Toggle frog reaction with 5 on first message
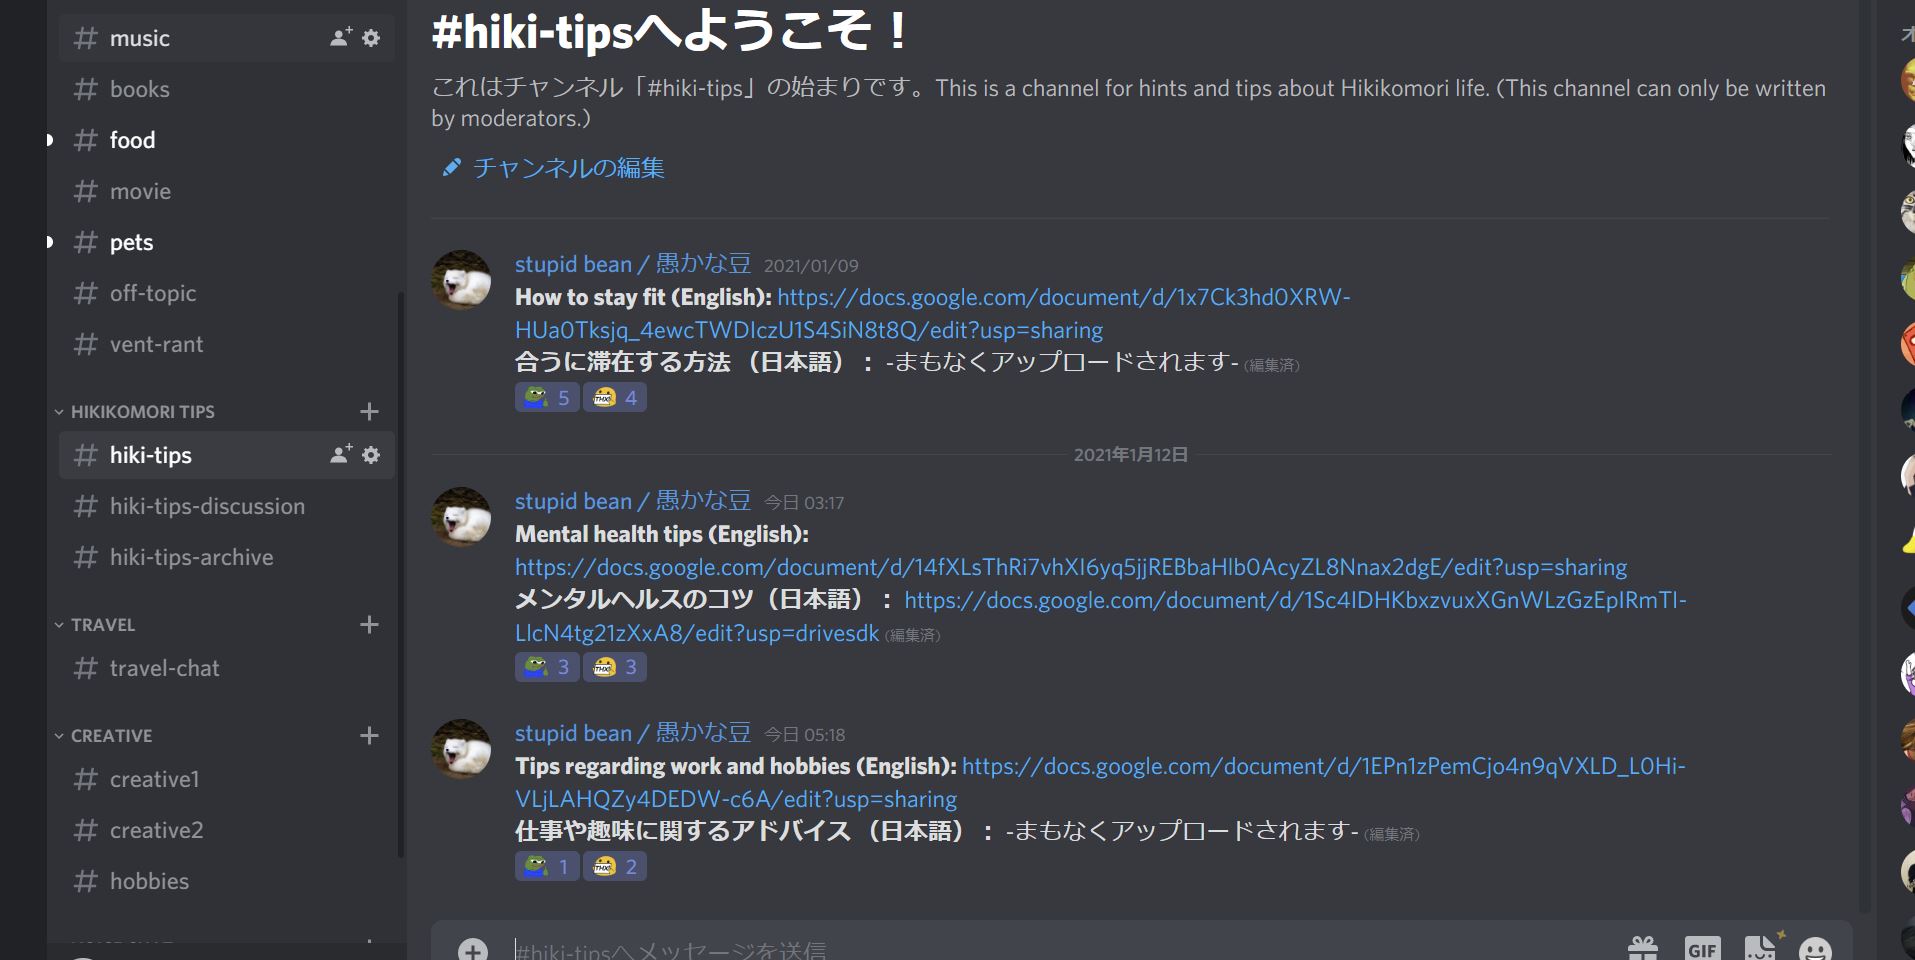 point(547,398)
